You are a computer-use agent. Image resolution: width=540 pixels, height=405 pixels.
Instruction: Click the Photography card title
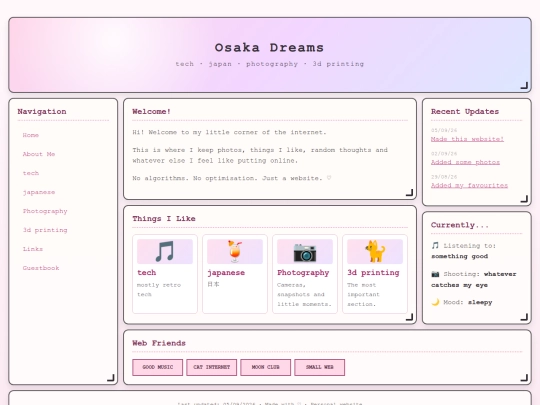(303, 272)
